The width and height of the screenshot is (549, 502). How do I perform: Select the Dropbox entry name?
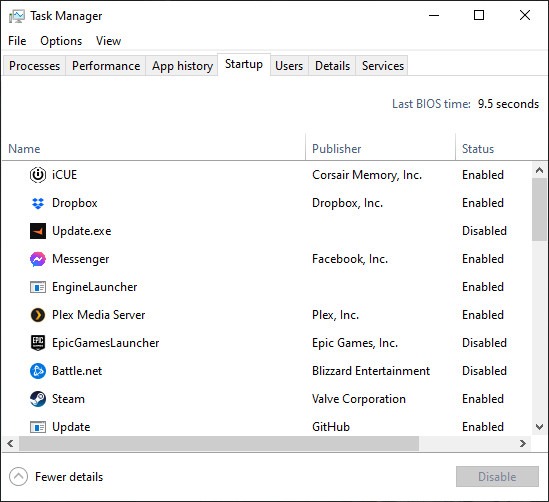pyautogui.click(x=75, y=203)
